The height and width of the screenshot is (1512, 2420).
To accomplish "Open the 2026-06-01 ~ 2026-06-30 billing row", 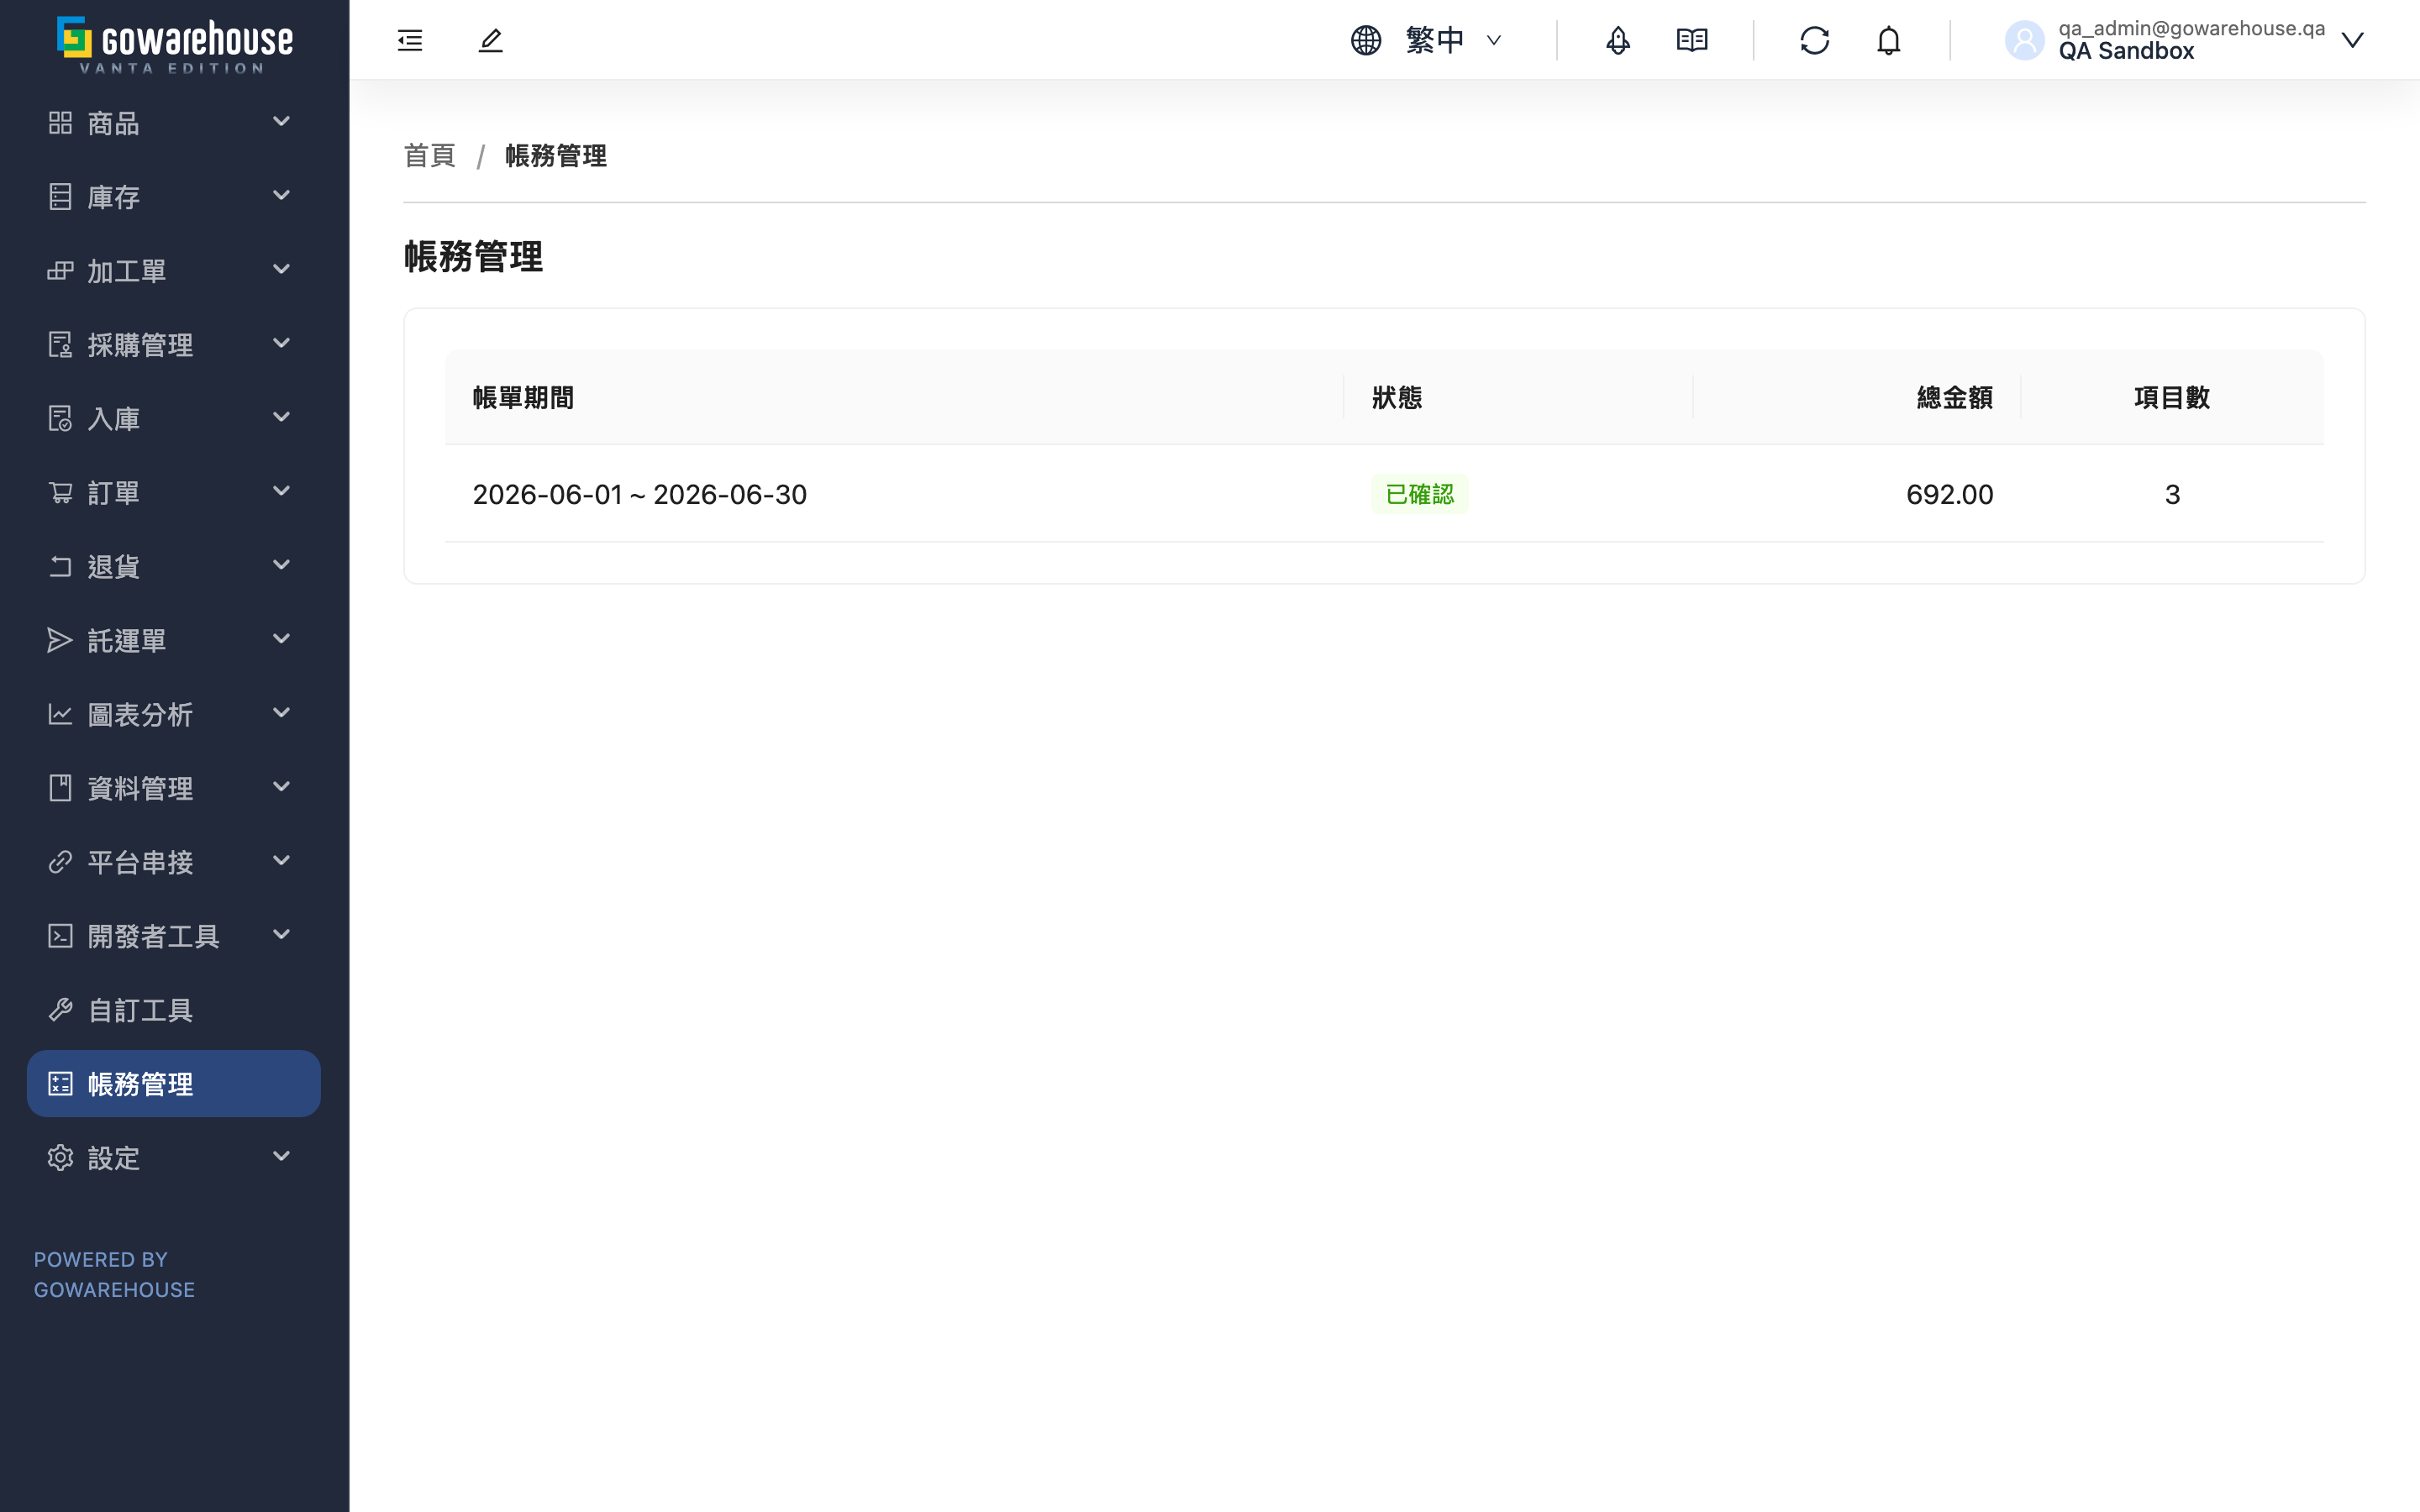I will click(1384, 494).
